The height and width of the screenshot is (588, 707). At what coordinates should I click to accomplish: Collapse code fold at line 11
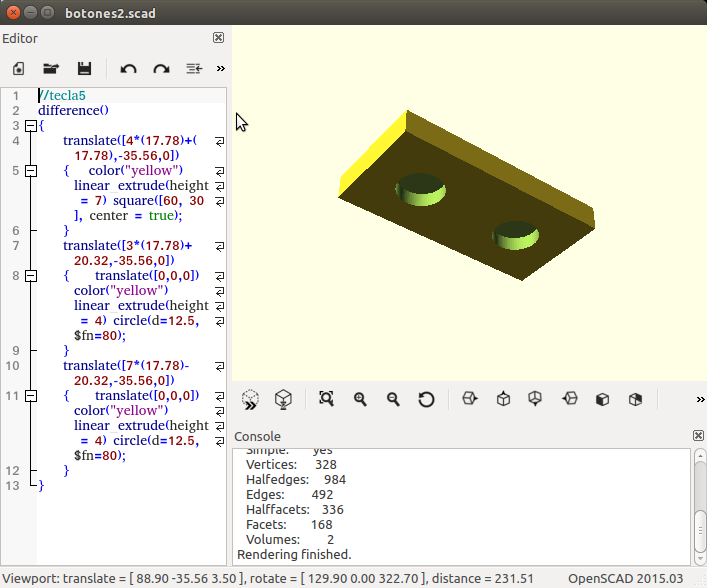click(31, 396)
